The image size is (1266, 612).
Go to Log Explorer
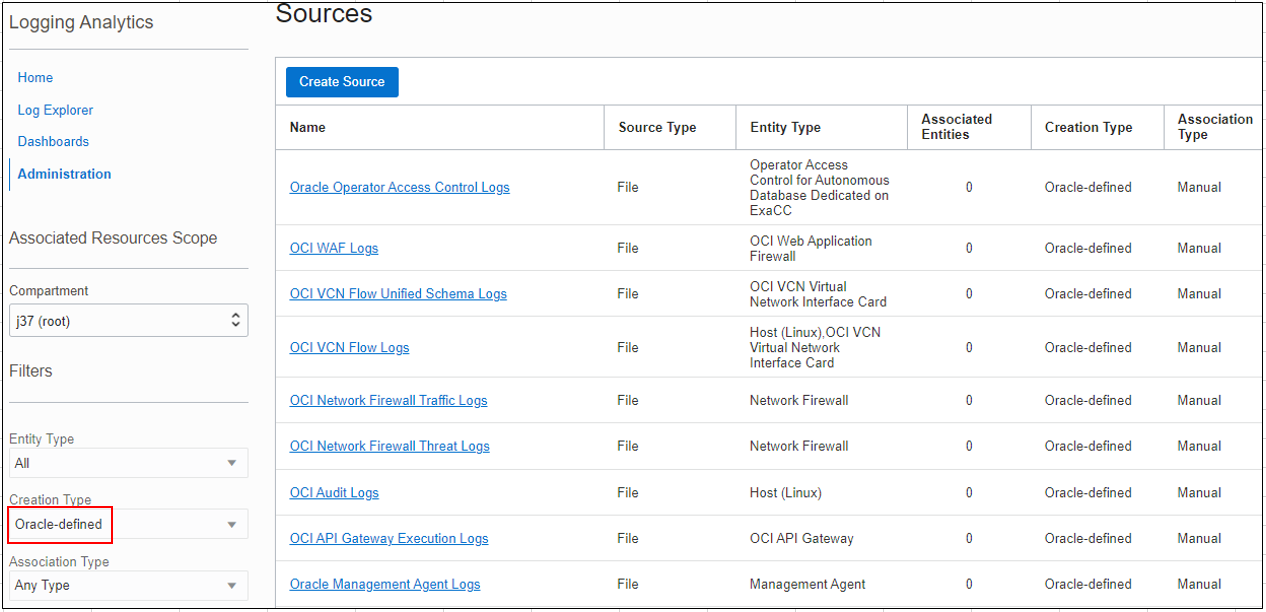pos(55,110)
